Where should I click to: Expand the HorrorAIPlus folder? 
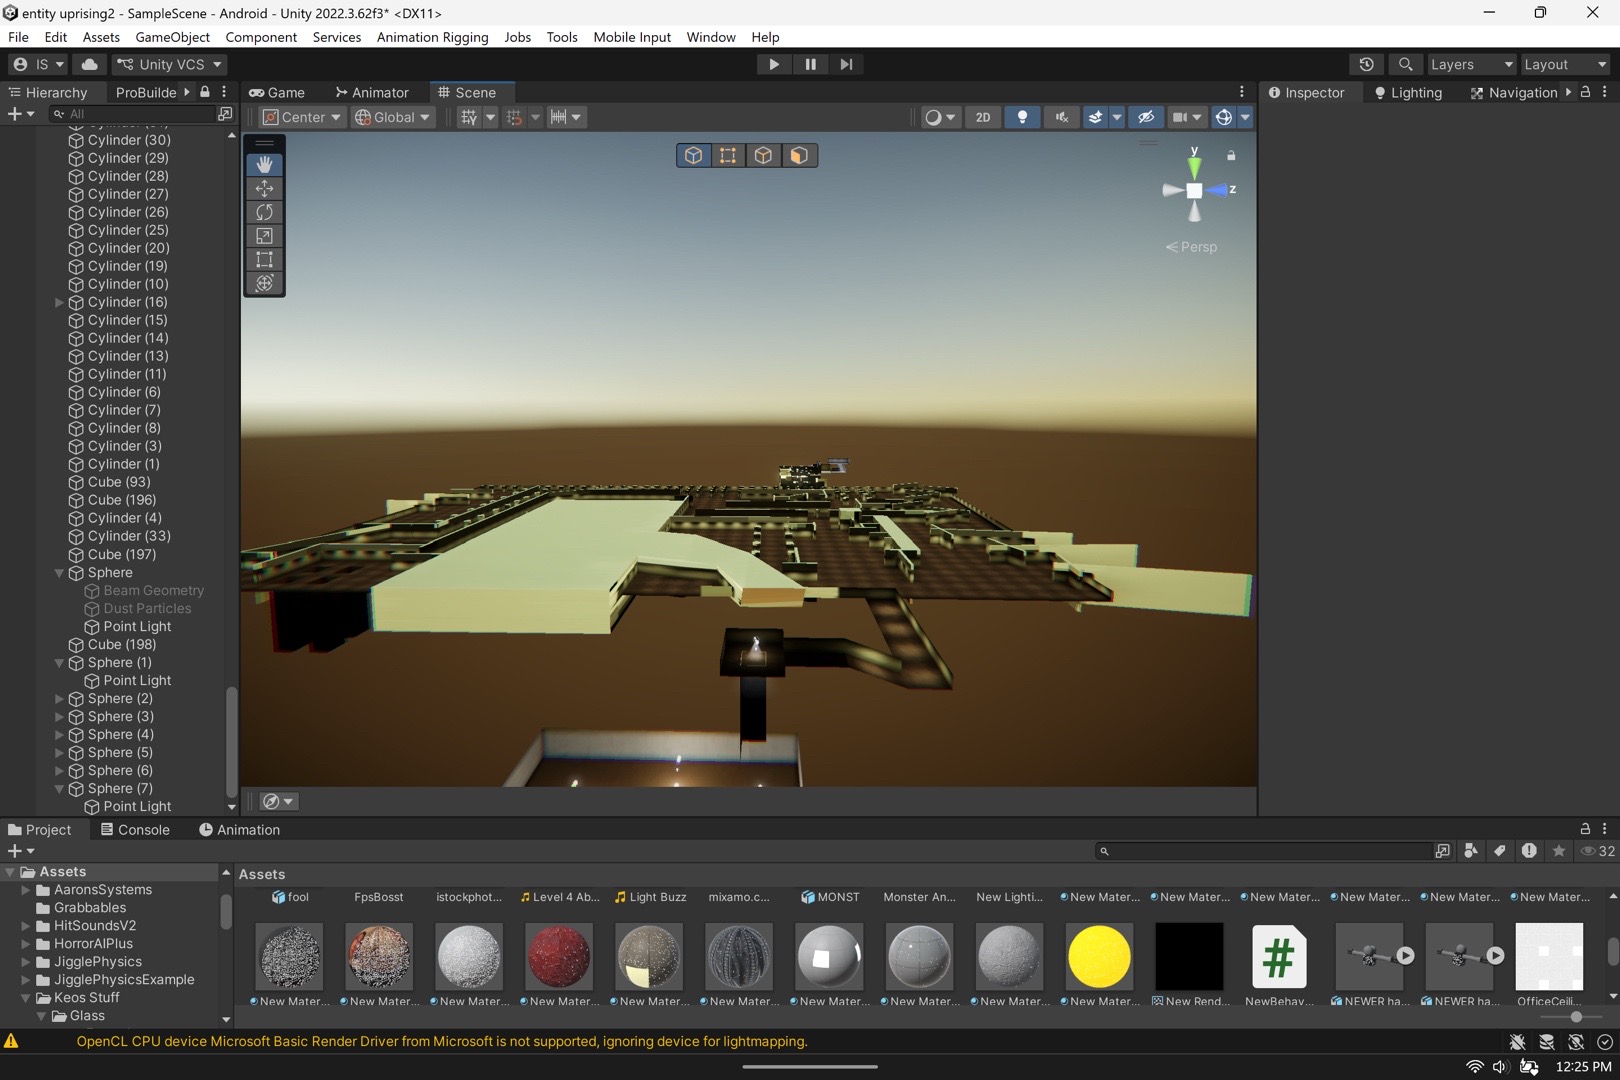26,943
